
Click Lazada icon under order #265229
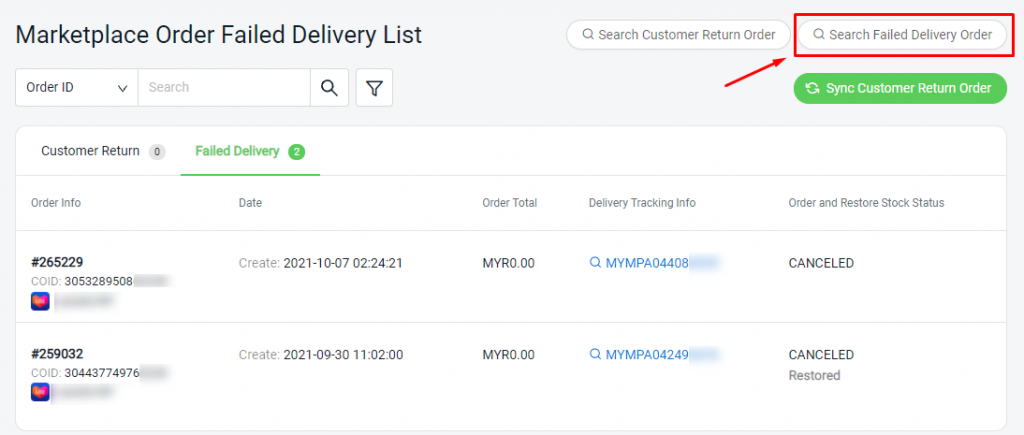tap(40, 301)
